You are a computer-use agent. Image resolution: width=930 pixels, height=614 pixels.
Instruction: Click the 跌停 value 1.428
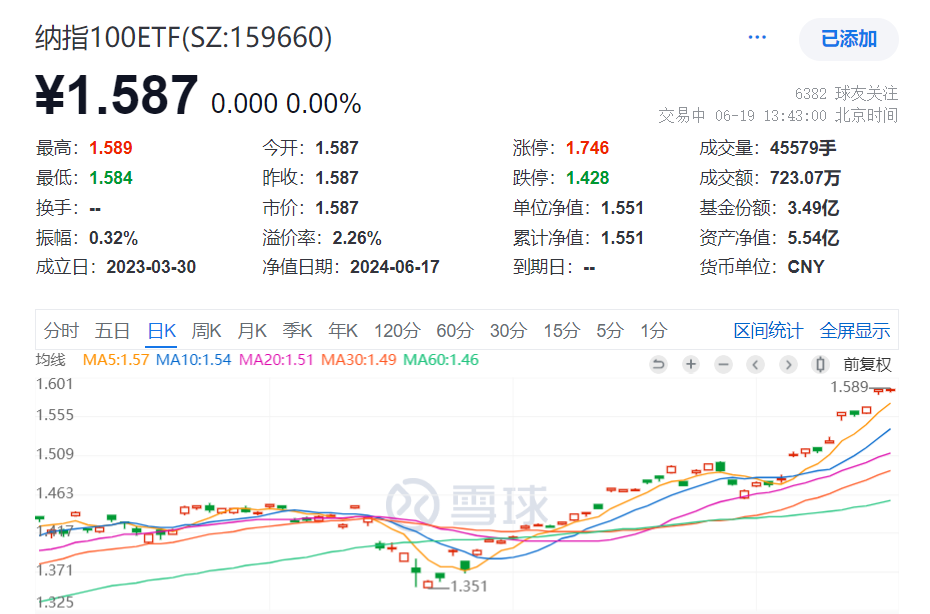pyautogui.click(x=587, y=178)
